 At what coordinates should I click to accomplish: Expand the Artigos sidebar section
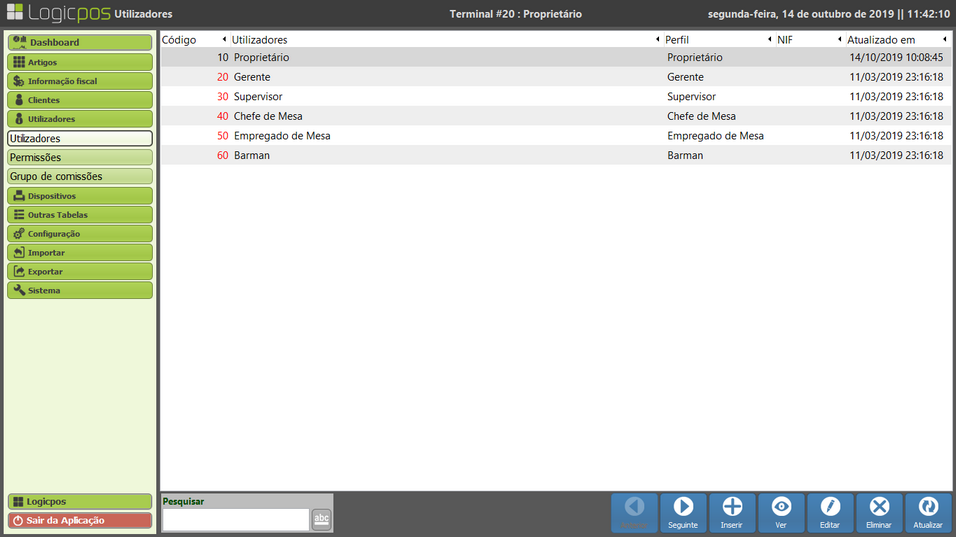point(80,62)
